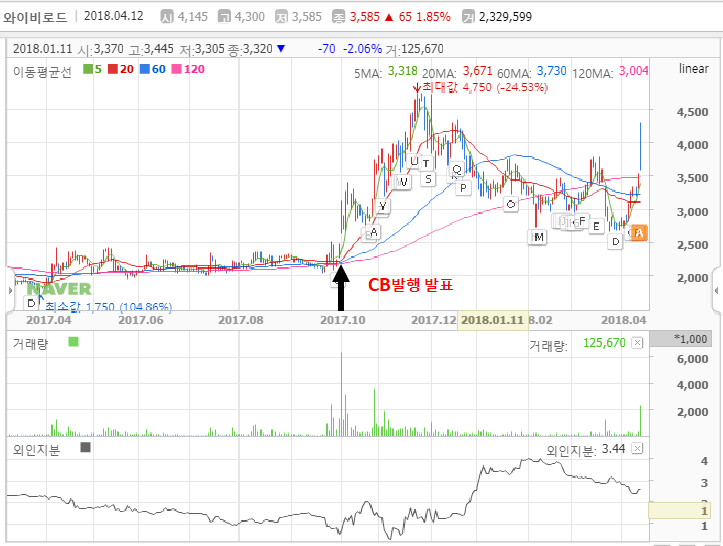Click the highlighted 2018.01.11 date label
This screenshot has width=723, height=546.
point(492,320)
